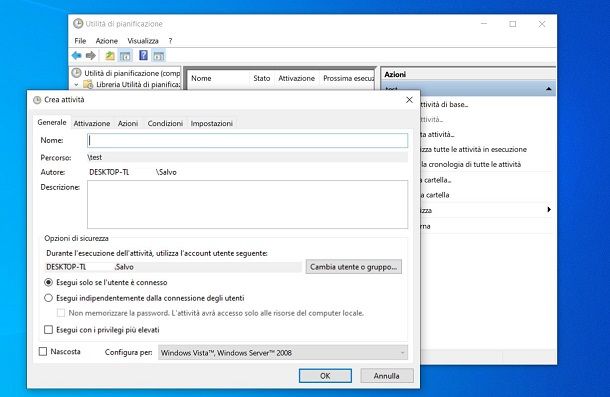The image size is (610, 397).
Task: Open the Visualizza menu in menu bar
Action: click(x=143, y=41)
